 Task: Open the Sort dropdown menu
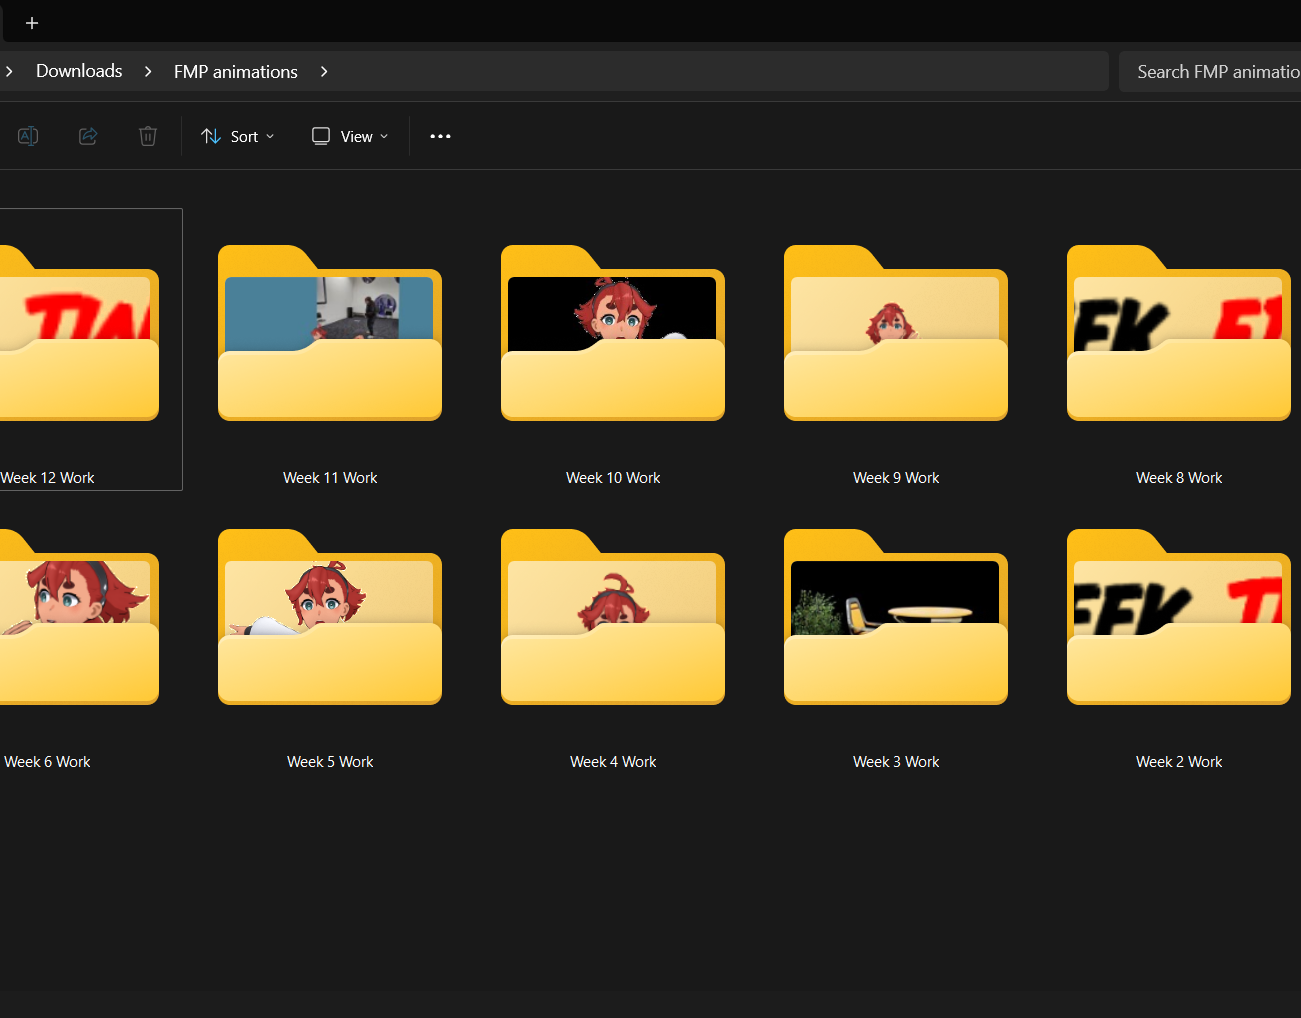(x=238, y=136)
